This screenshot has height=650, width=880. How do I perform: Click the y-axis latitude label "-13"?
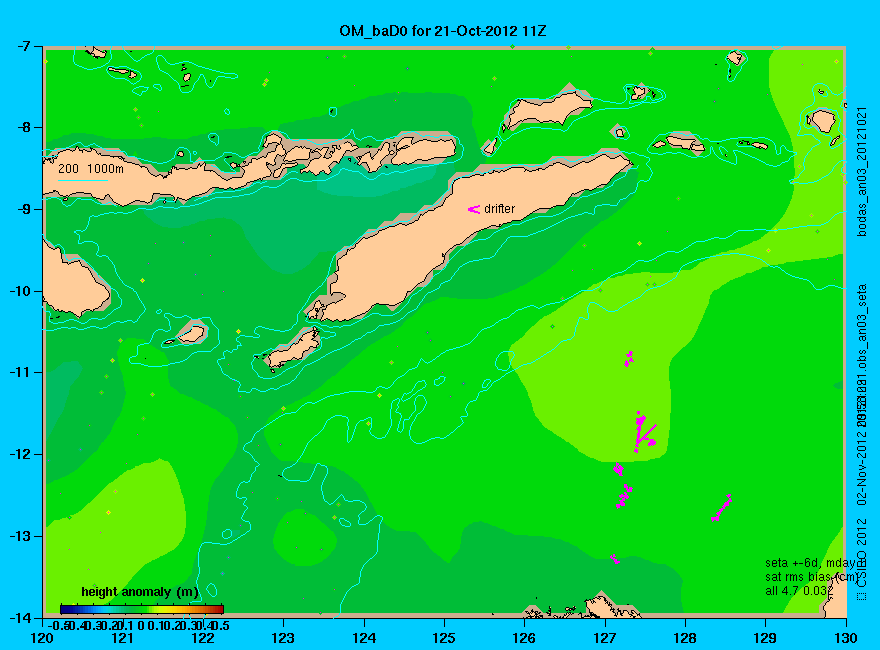19,536
